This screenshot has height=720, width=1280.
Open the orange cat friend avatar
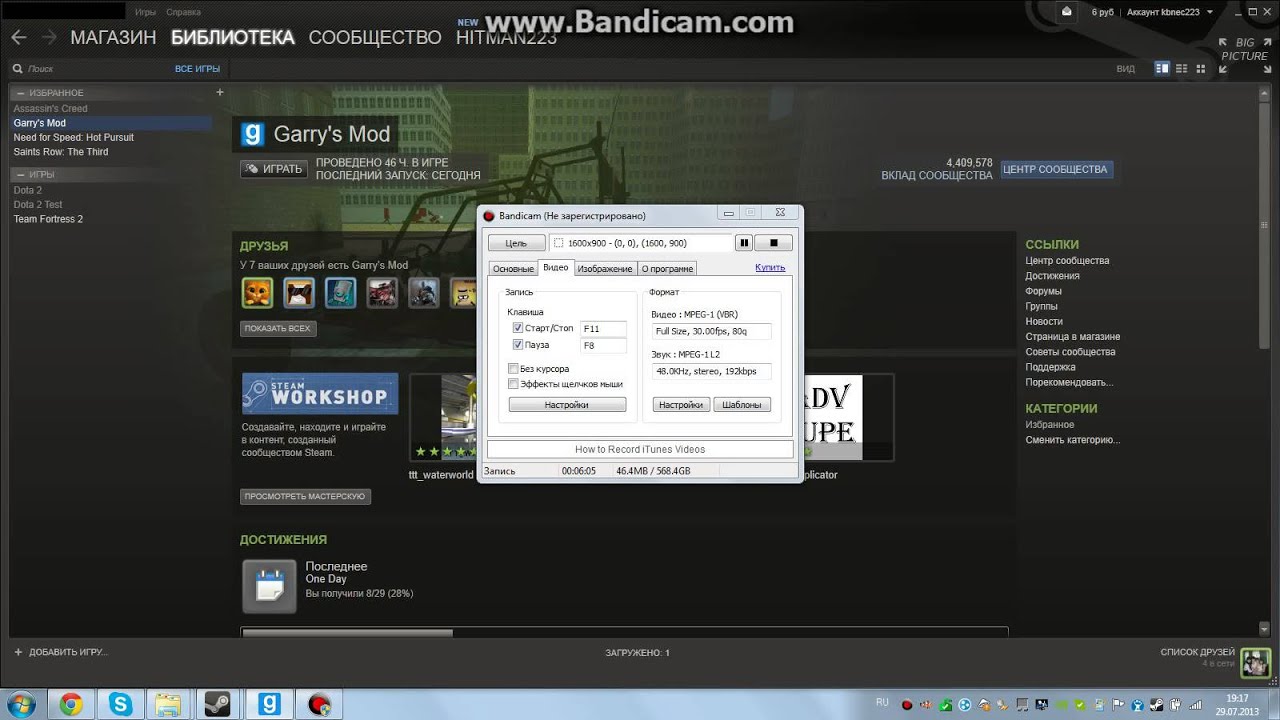pyautogui.click(x=258, y=292)
